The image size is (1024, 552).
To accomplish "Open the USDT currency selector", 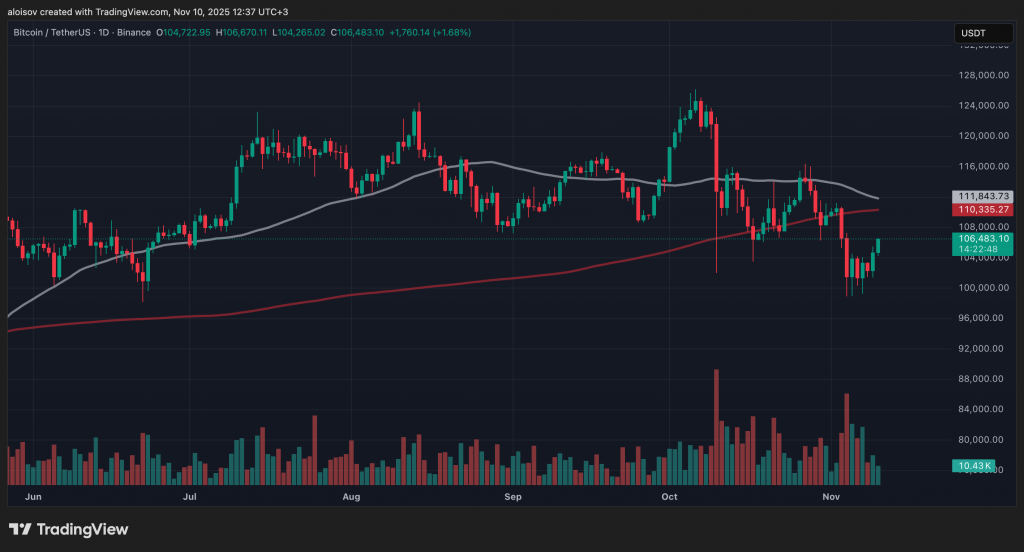I will coord(985,33).
